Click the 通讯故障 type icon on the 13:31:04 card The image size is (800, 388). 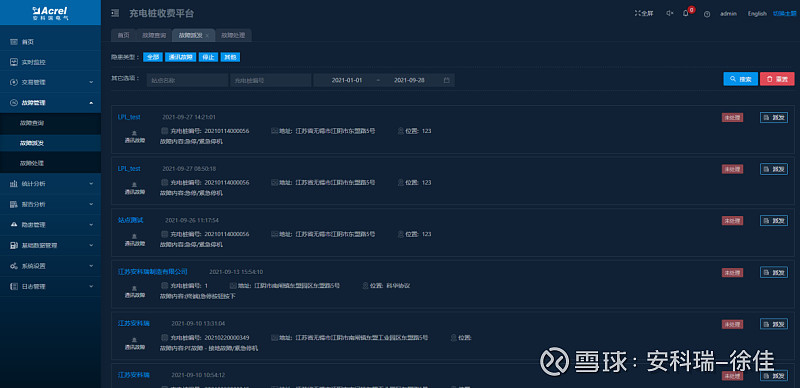click(134, 340)
